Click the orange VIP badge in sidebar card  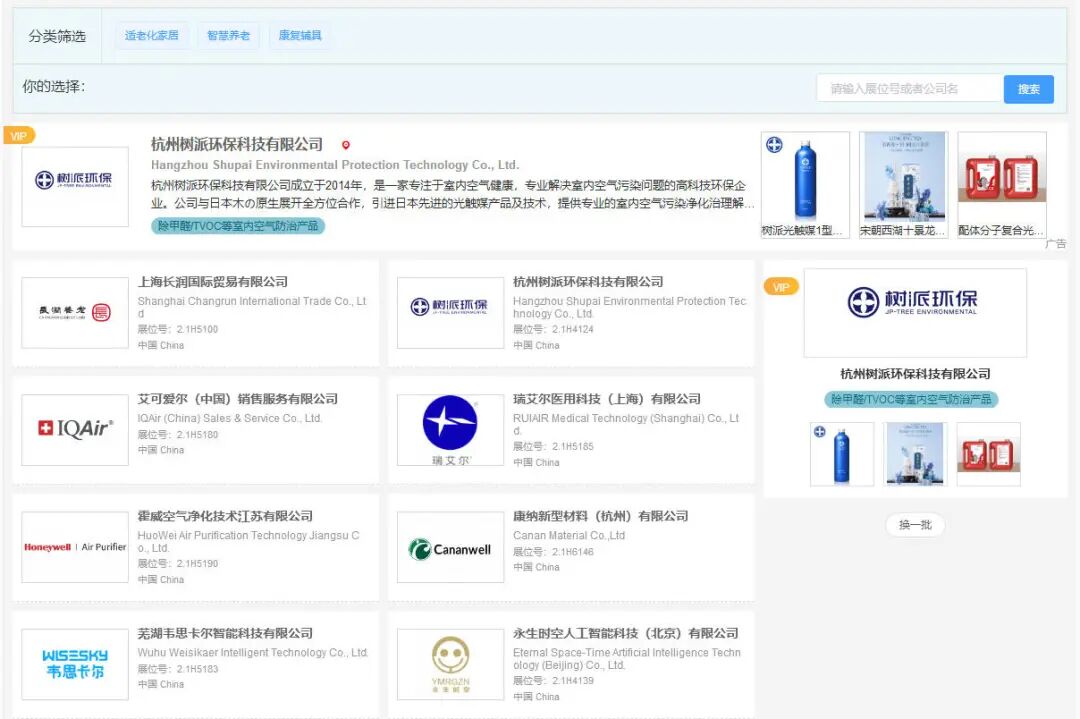point(781,286)
